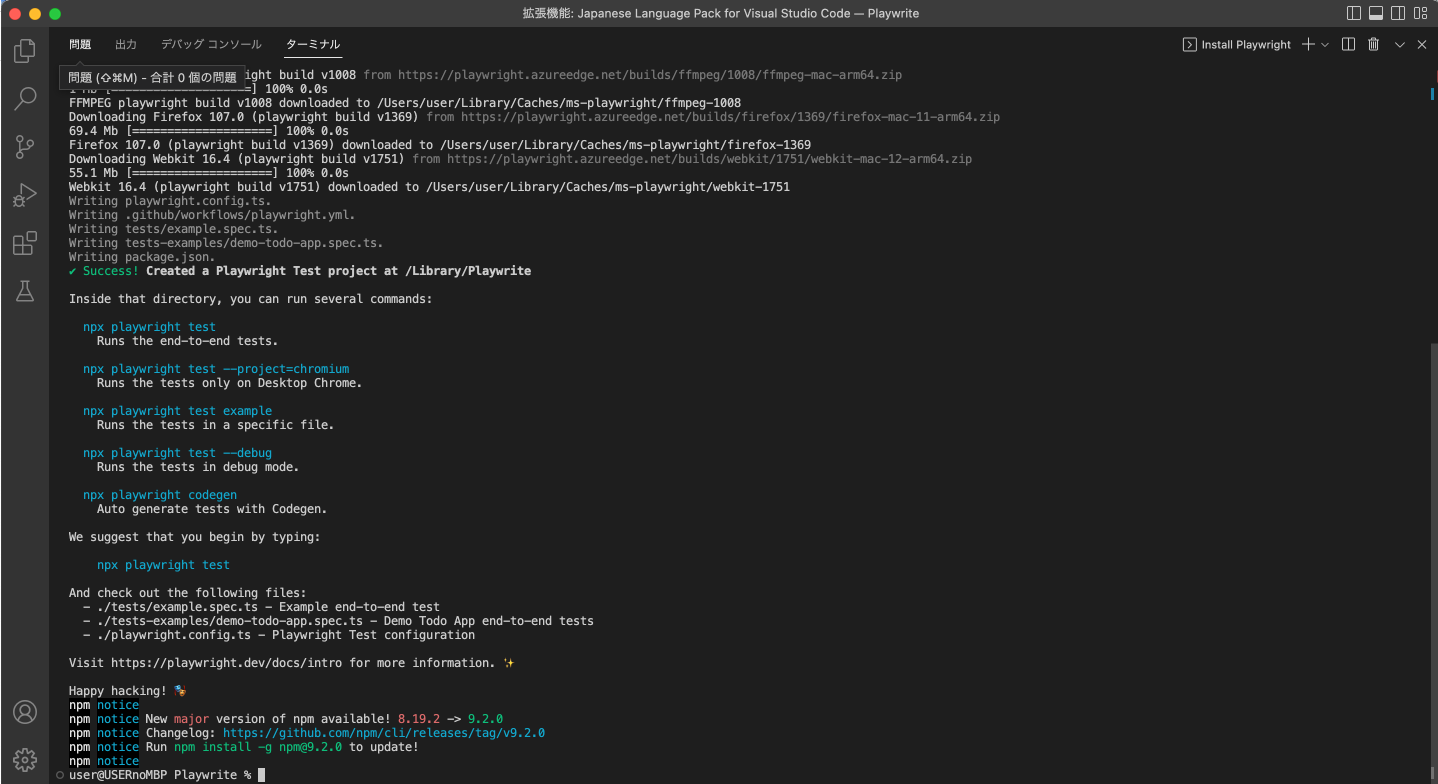This screenshot has height=784, width=1438.
Task: Select the Install Playwright terminal
Action: (x=1237, y=44)
